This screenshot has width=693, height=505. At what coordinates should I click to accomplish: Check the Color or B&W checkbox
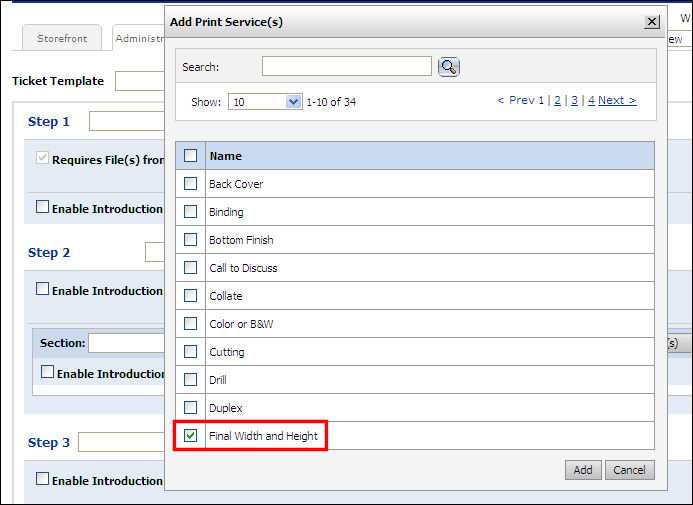(x=190, y=324)
